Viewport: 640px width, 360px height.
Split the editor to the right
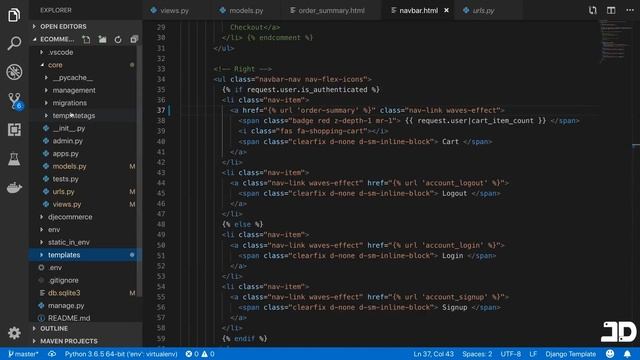[x=611, y=10]
